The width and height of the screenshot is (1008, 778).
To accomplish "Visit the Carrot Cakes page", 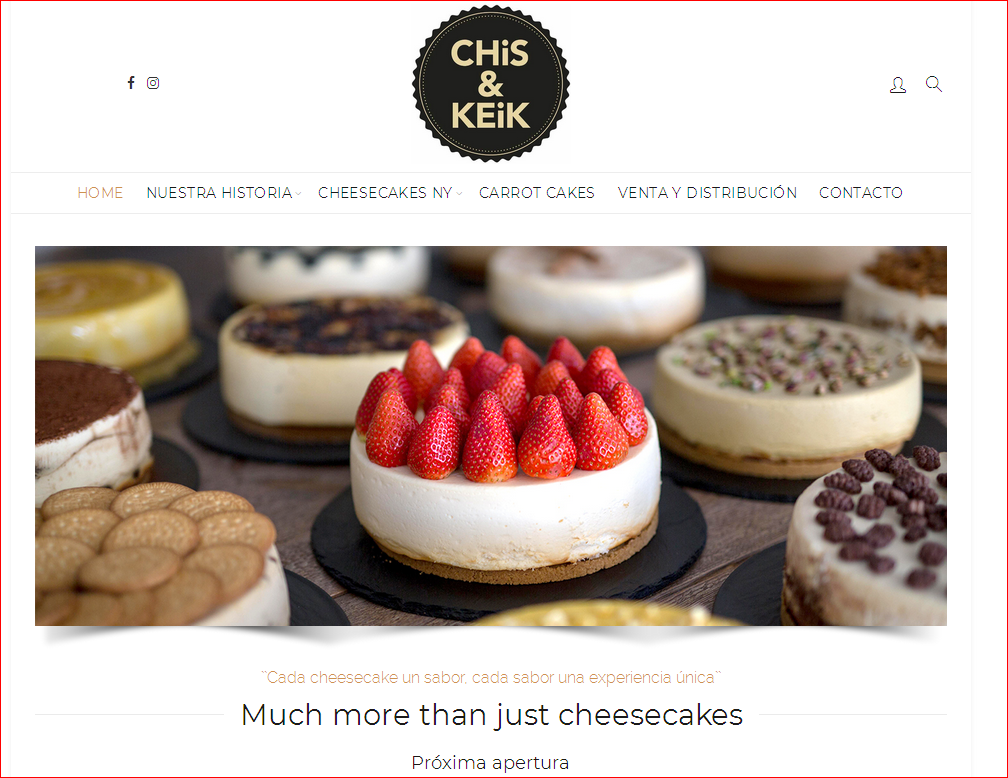I will click(537, 193).
